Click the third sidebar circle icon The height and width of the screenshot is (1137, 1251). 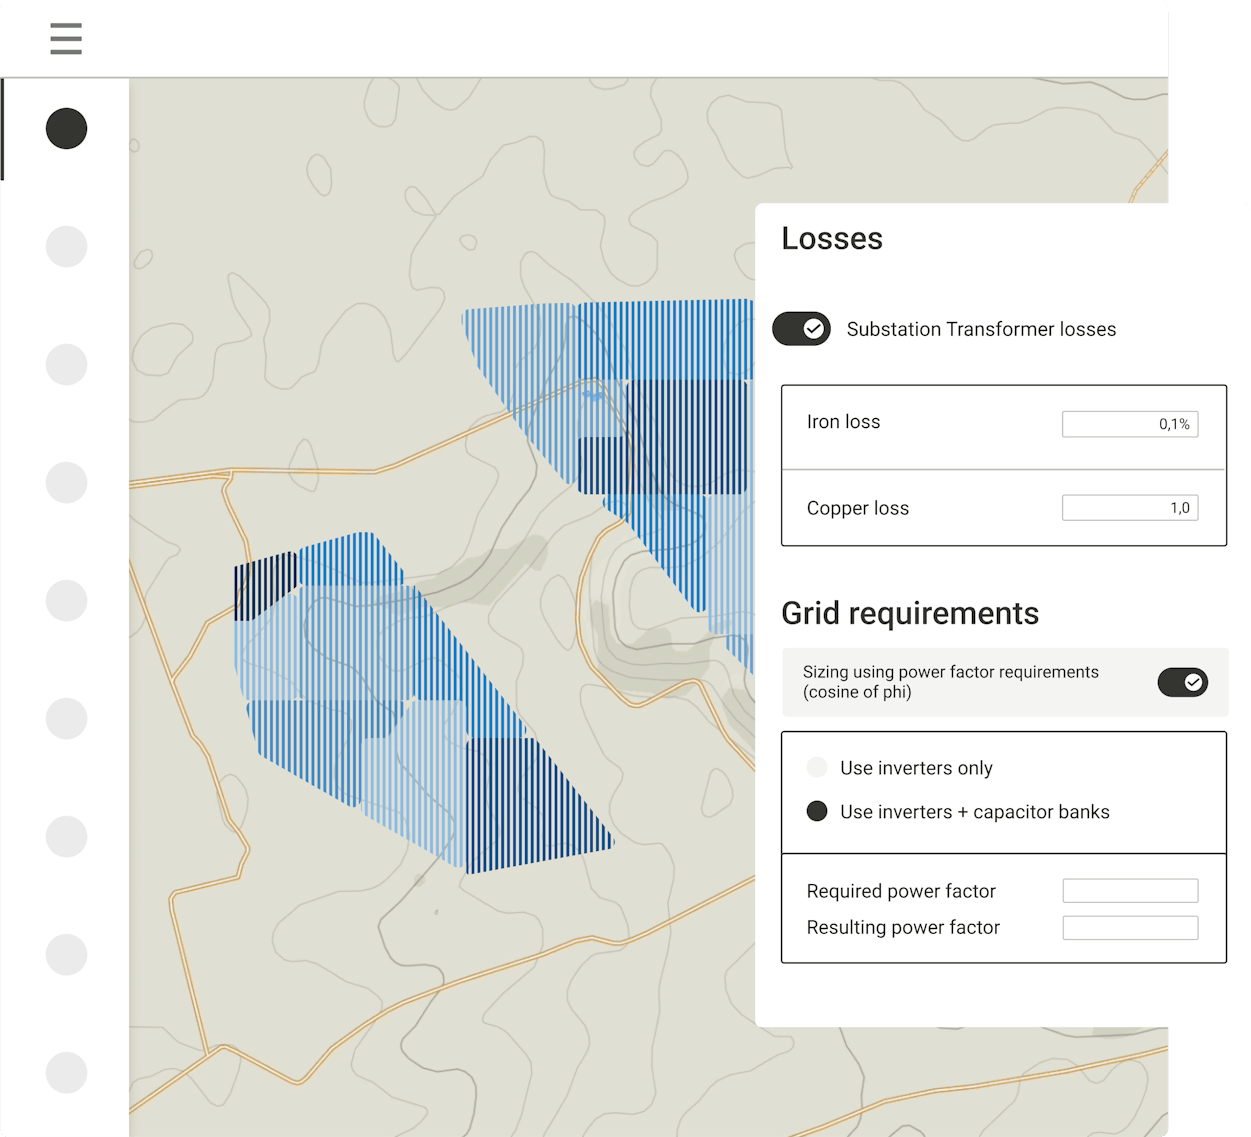pos(67,364)
